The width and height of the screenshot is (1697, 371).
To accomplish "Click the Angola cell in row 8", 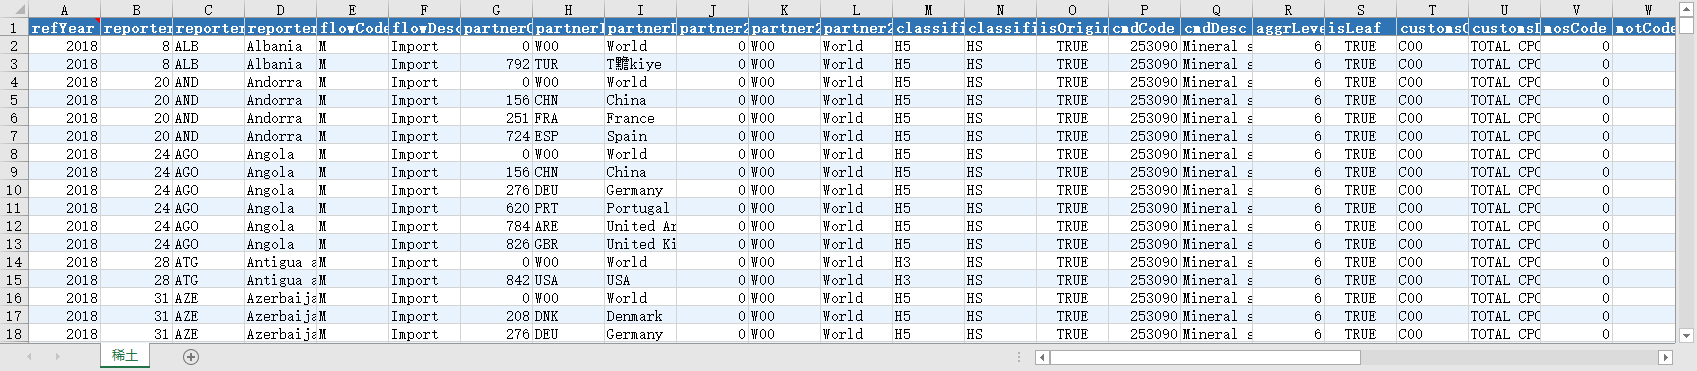I will tap(280, 154).
